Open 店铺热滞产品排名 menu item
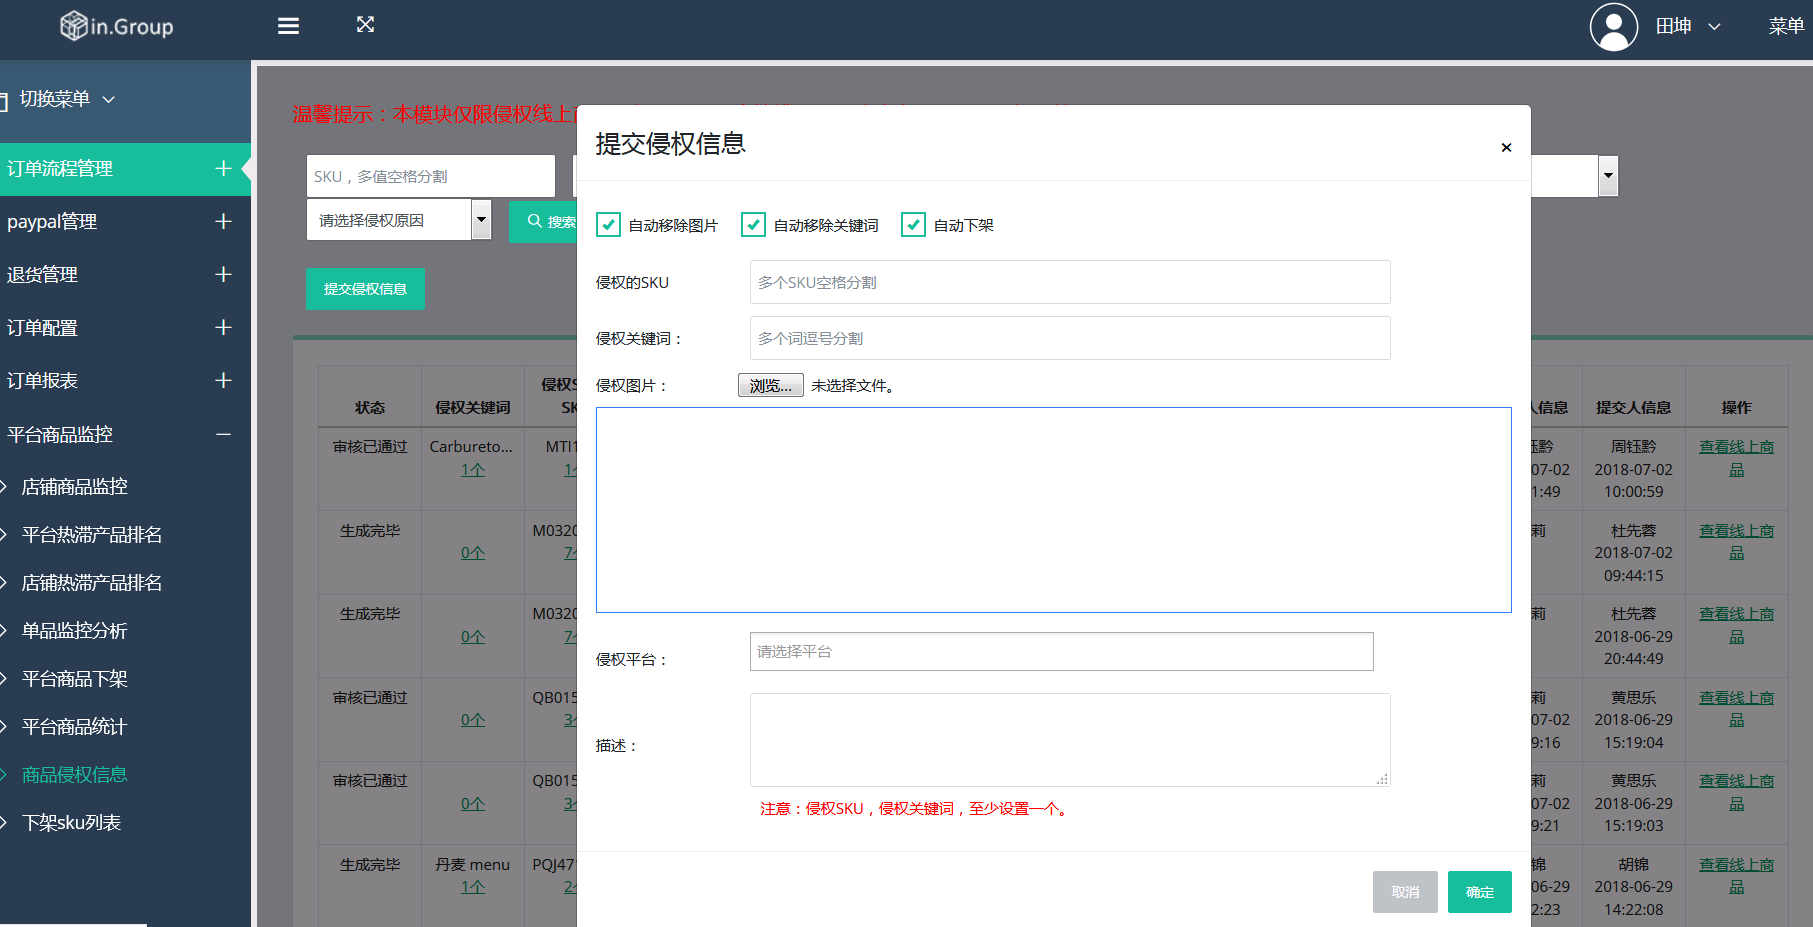Image resolution: width=1813 pixels, height=927 pixels. tap(92, 583)
